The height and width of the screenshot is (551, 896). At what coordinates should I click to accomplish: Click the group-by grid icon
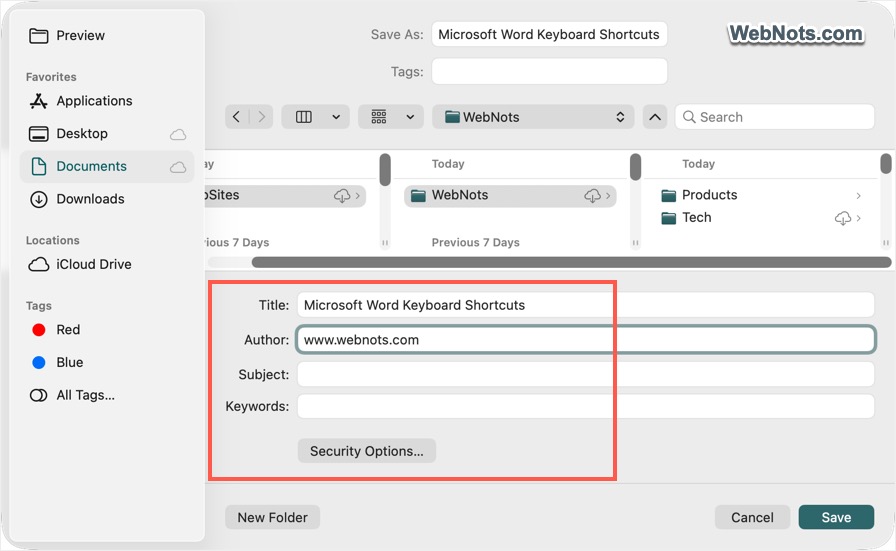379,117
